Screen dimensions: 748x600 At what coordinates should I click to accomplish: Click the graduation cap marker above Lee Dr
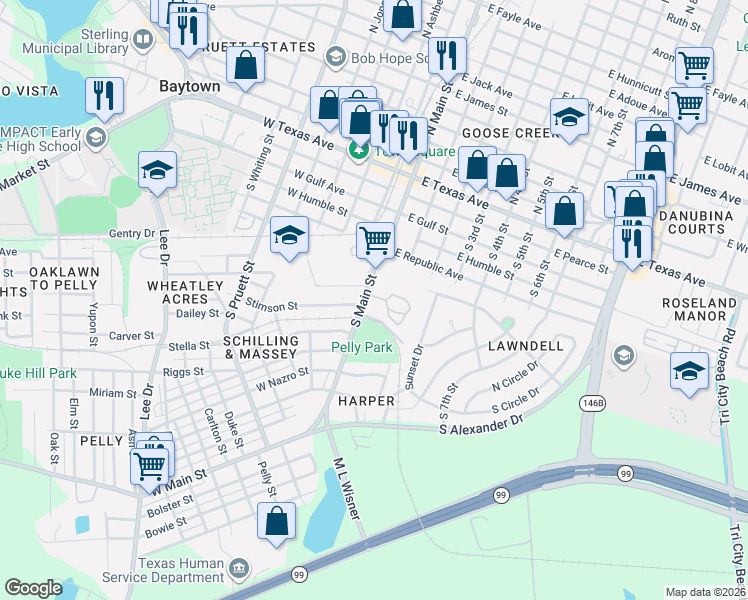(157, 171)
